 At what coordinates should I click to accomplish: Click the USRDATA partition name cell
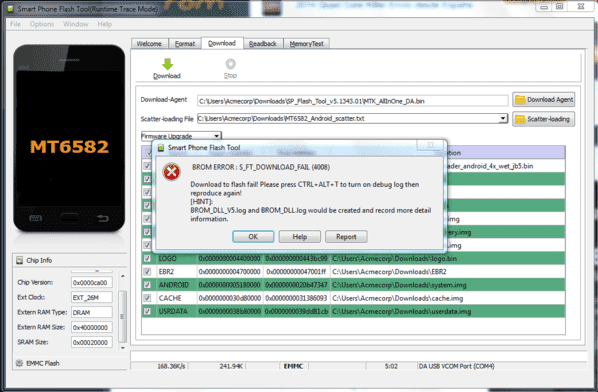(x=177, y=312)
